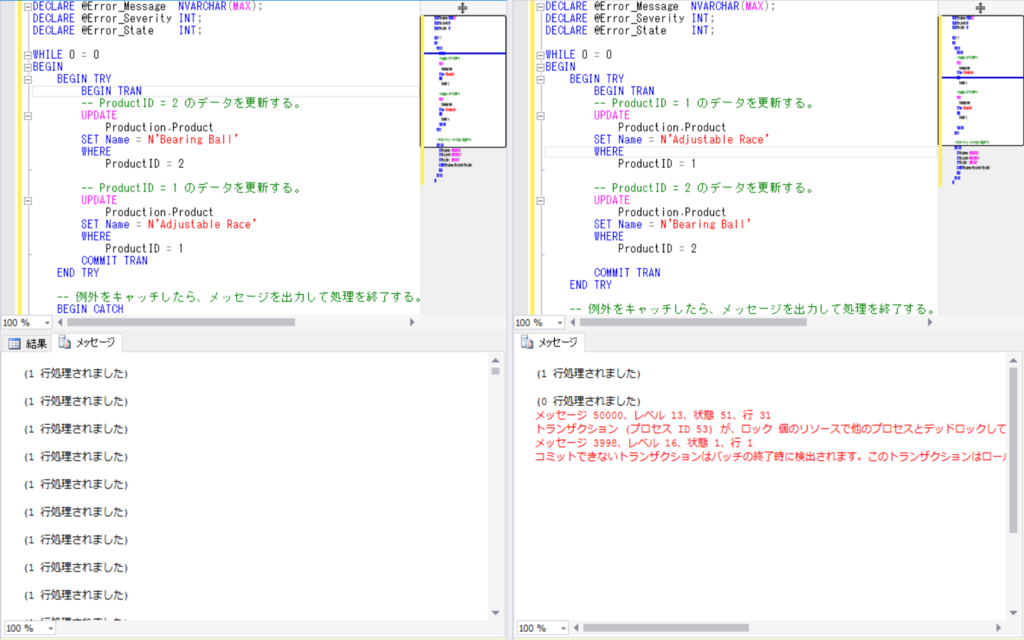Collapse the BEGIN TRY region in the left query
This screenshot has height=640, width=1024.
(28, 80)
